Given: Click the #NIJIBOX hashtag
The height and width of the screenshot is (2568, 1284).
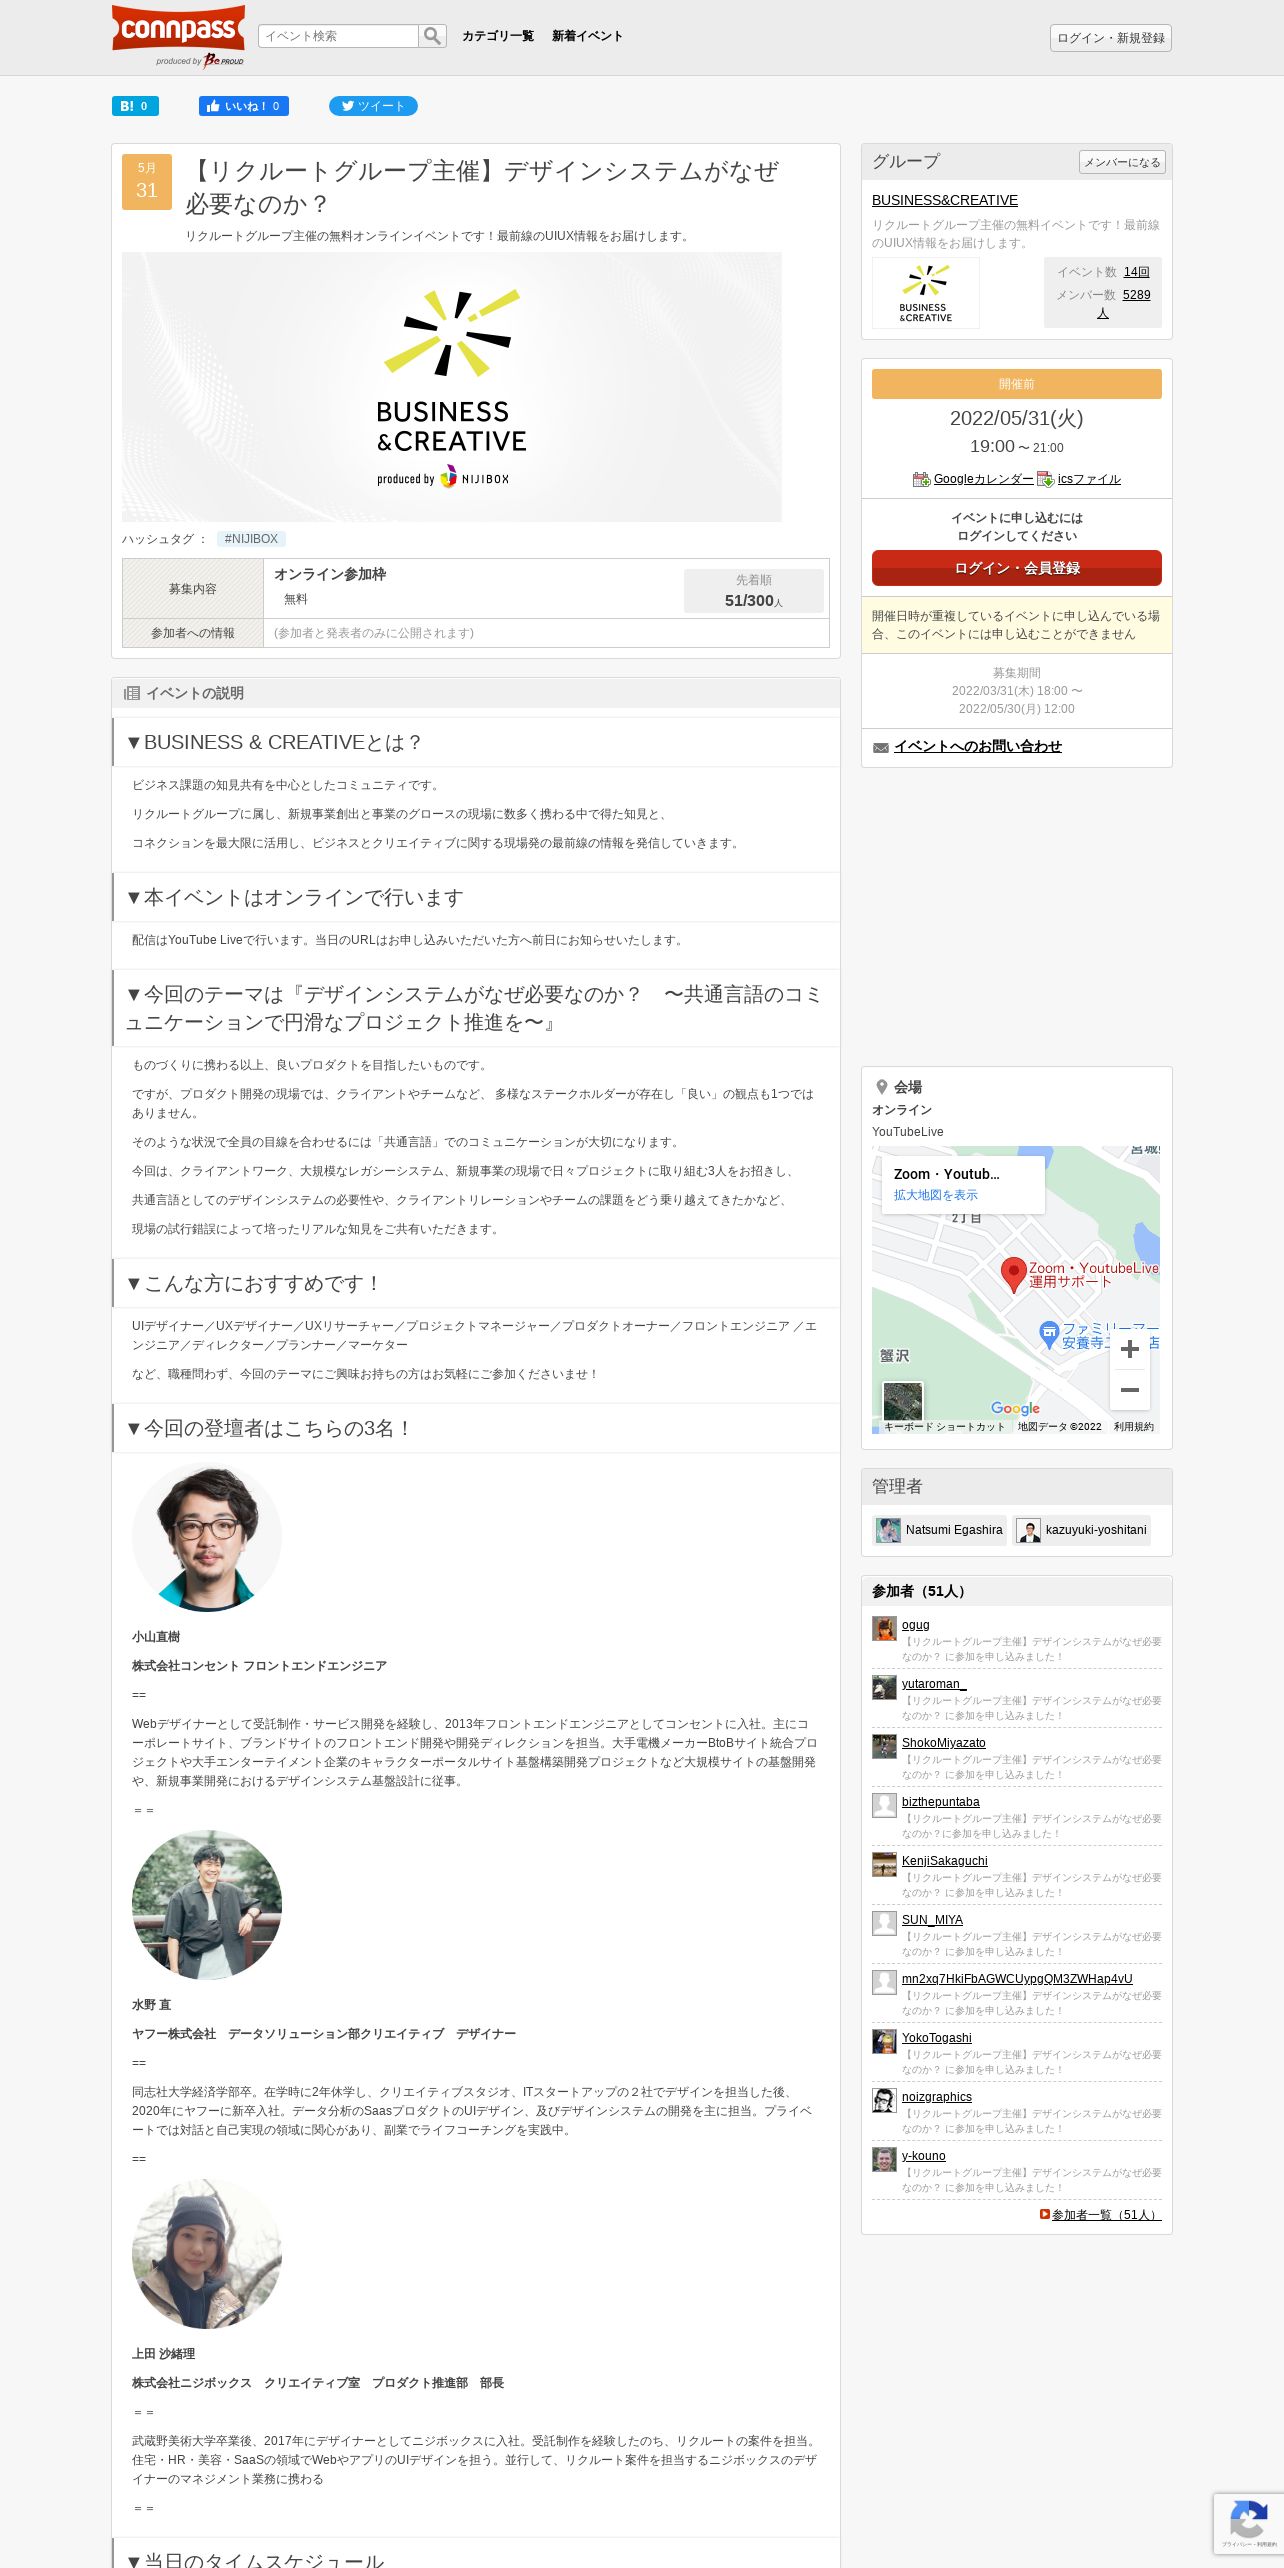Looking at the screenshot, I should [x=251, y=539].
